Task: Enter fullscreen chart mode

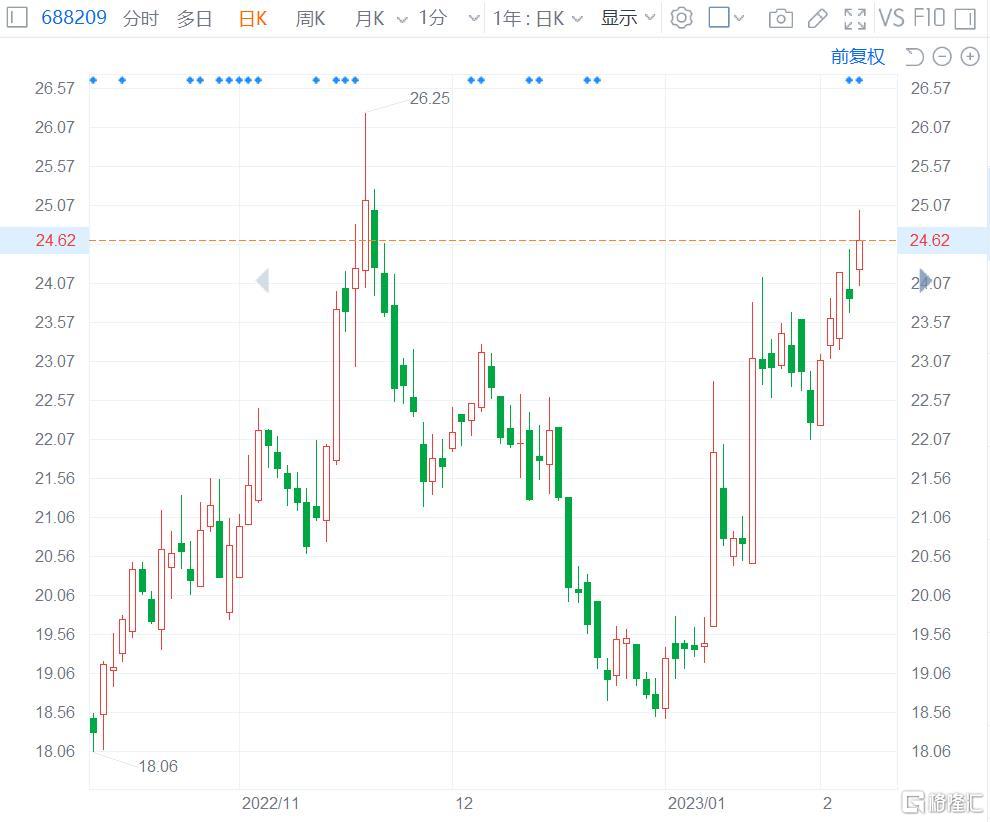Action: (855, 18)
